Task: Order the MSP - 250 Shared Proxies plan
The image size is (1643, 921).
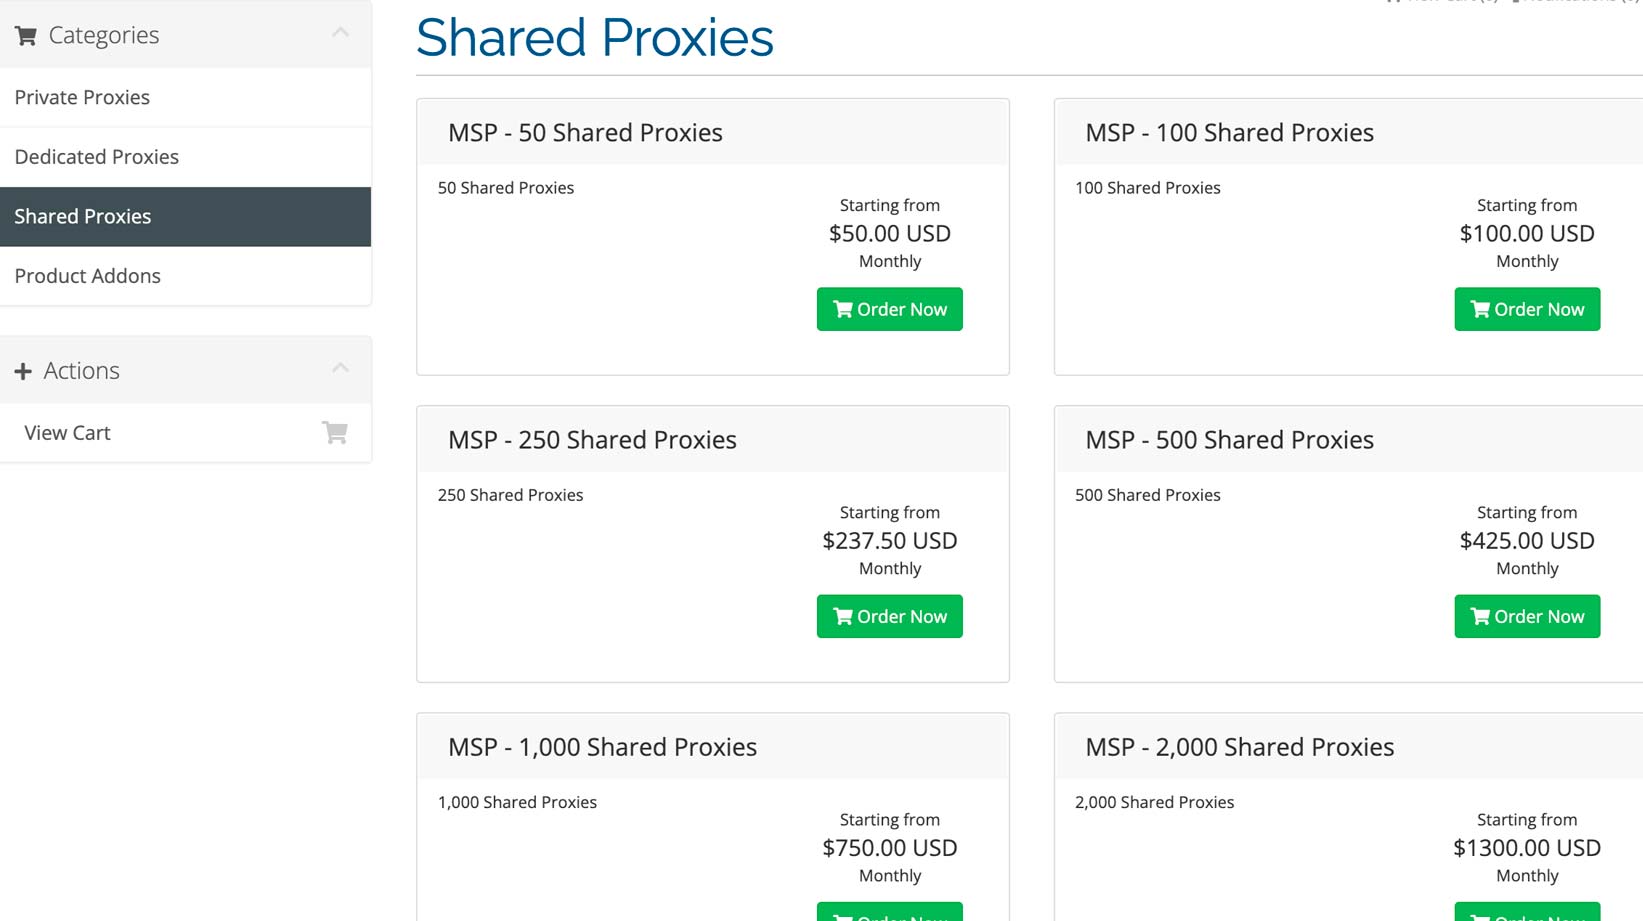Action: point(889,616)
